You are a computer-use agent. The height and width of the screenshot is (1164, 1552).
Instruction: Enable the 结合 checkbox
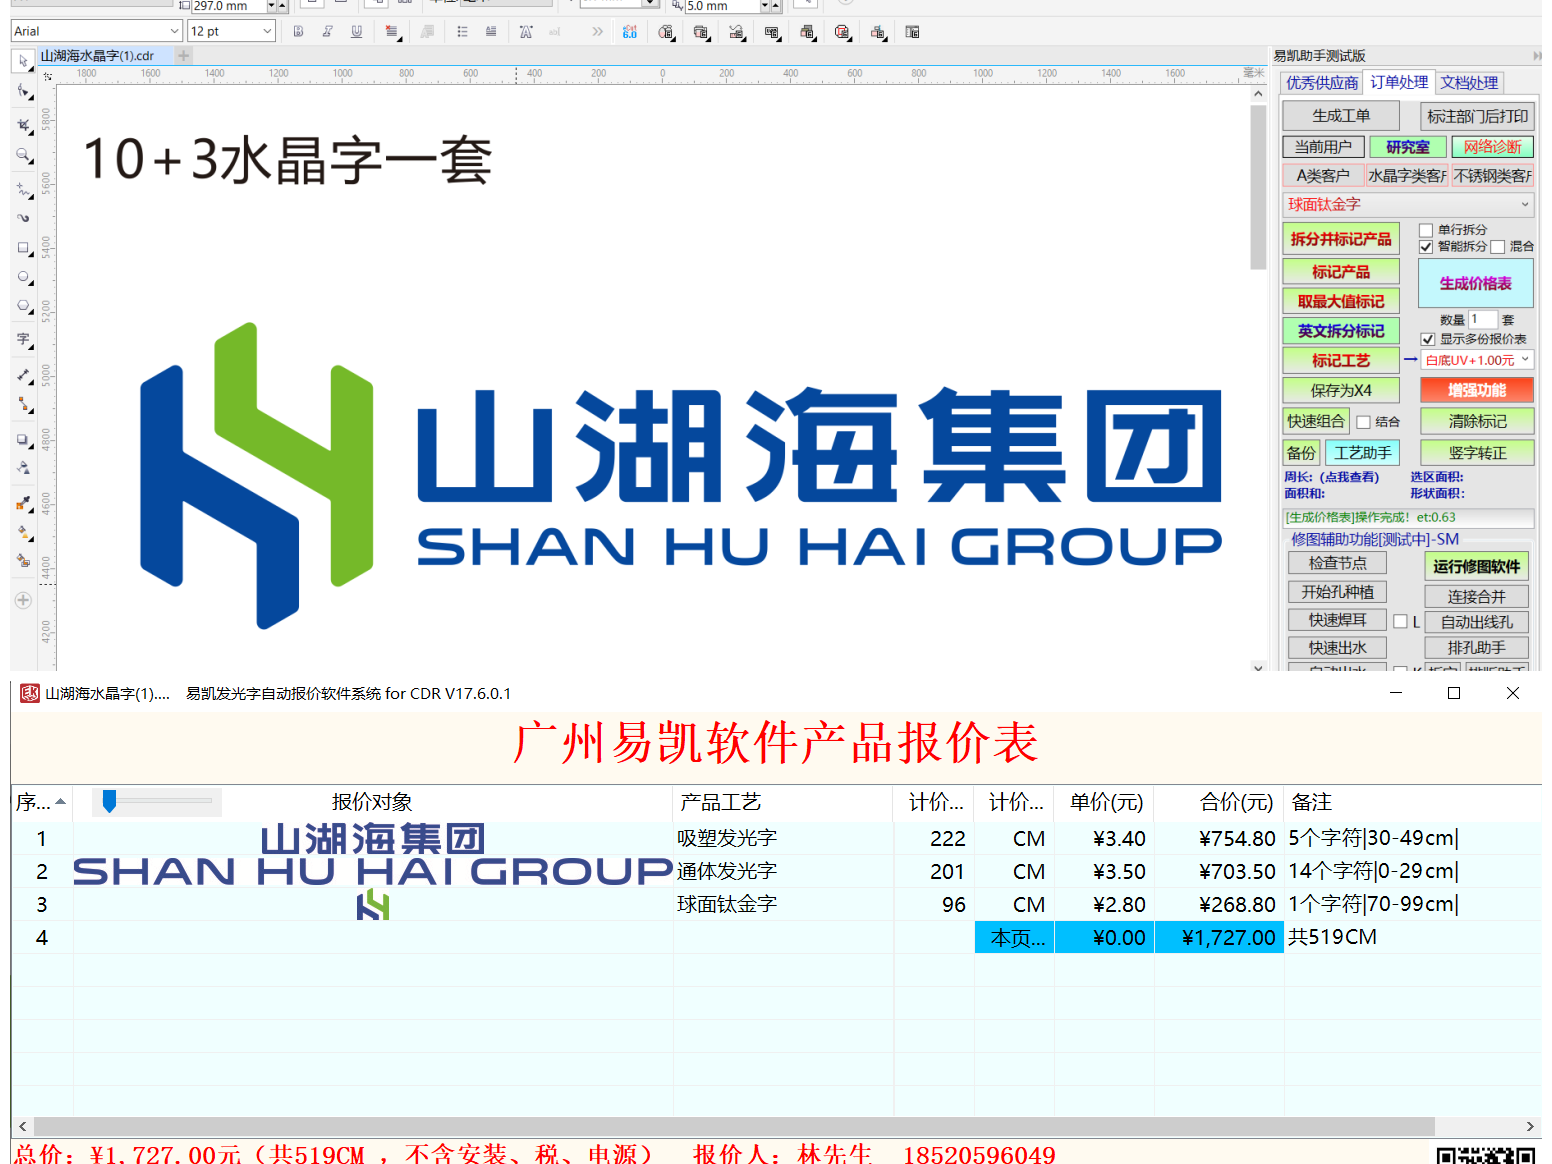[x=1363, y=422]
